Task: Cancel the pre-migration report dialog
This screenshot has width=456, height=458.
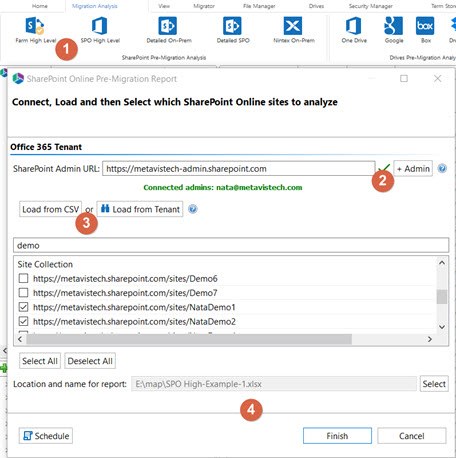Action: [412, 436]
